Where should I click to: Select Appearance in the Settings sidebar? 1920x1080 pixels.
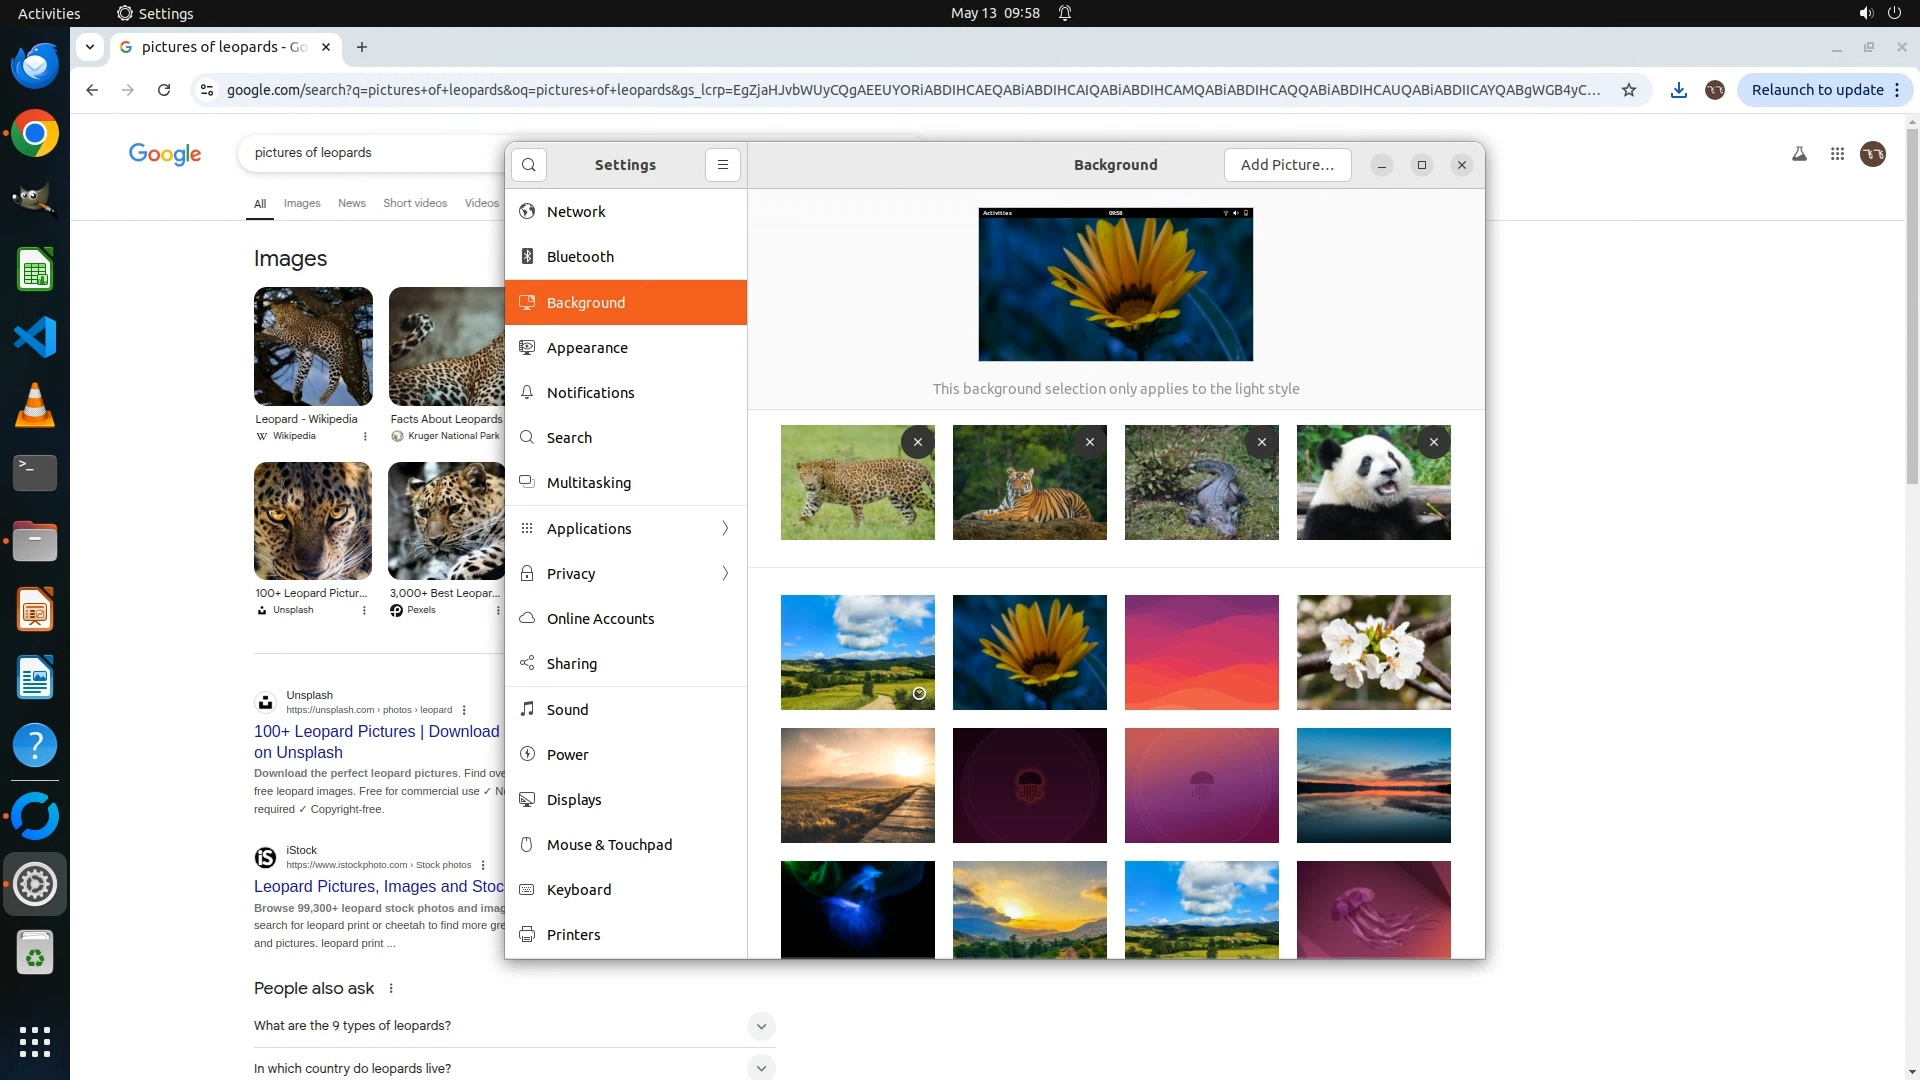(587, 348)
